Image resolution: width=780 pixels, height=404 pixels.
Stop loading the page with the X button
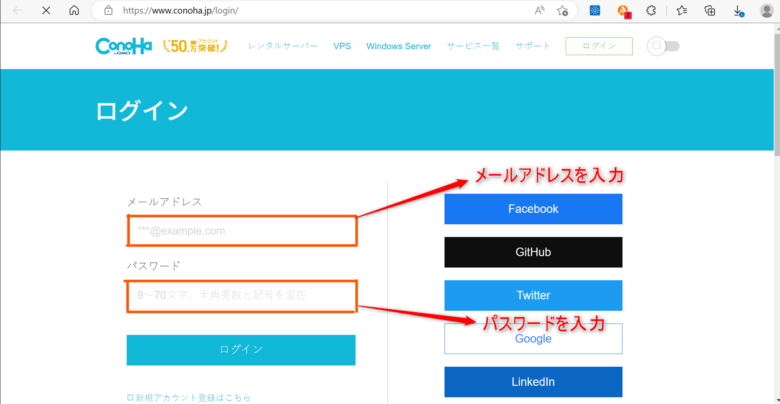coord(46,10)
